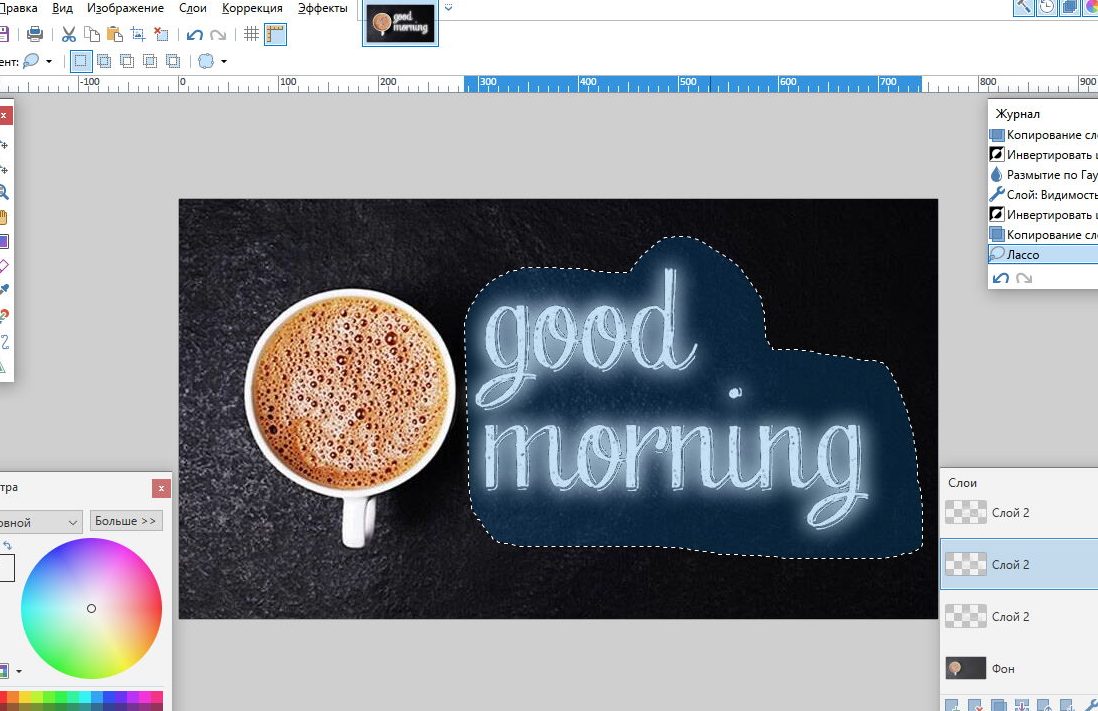The height and width of the screenshot is (711, 1098).
Task: Enable the Replace selection mode
Action: click(81, 61)
